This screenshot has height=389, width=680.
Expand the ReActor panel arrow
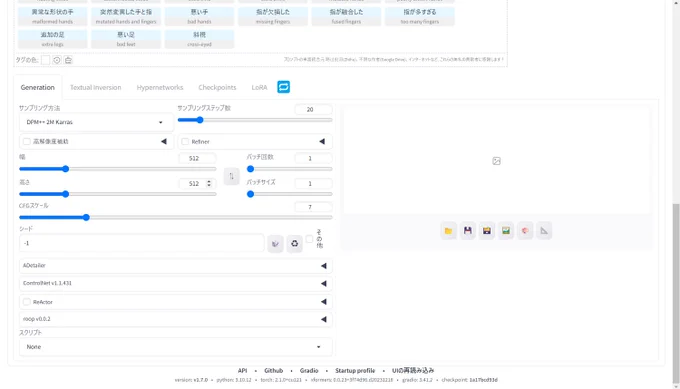tap(324, 302)
